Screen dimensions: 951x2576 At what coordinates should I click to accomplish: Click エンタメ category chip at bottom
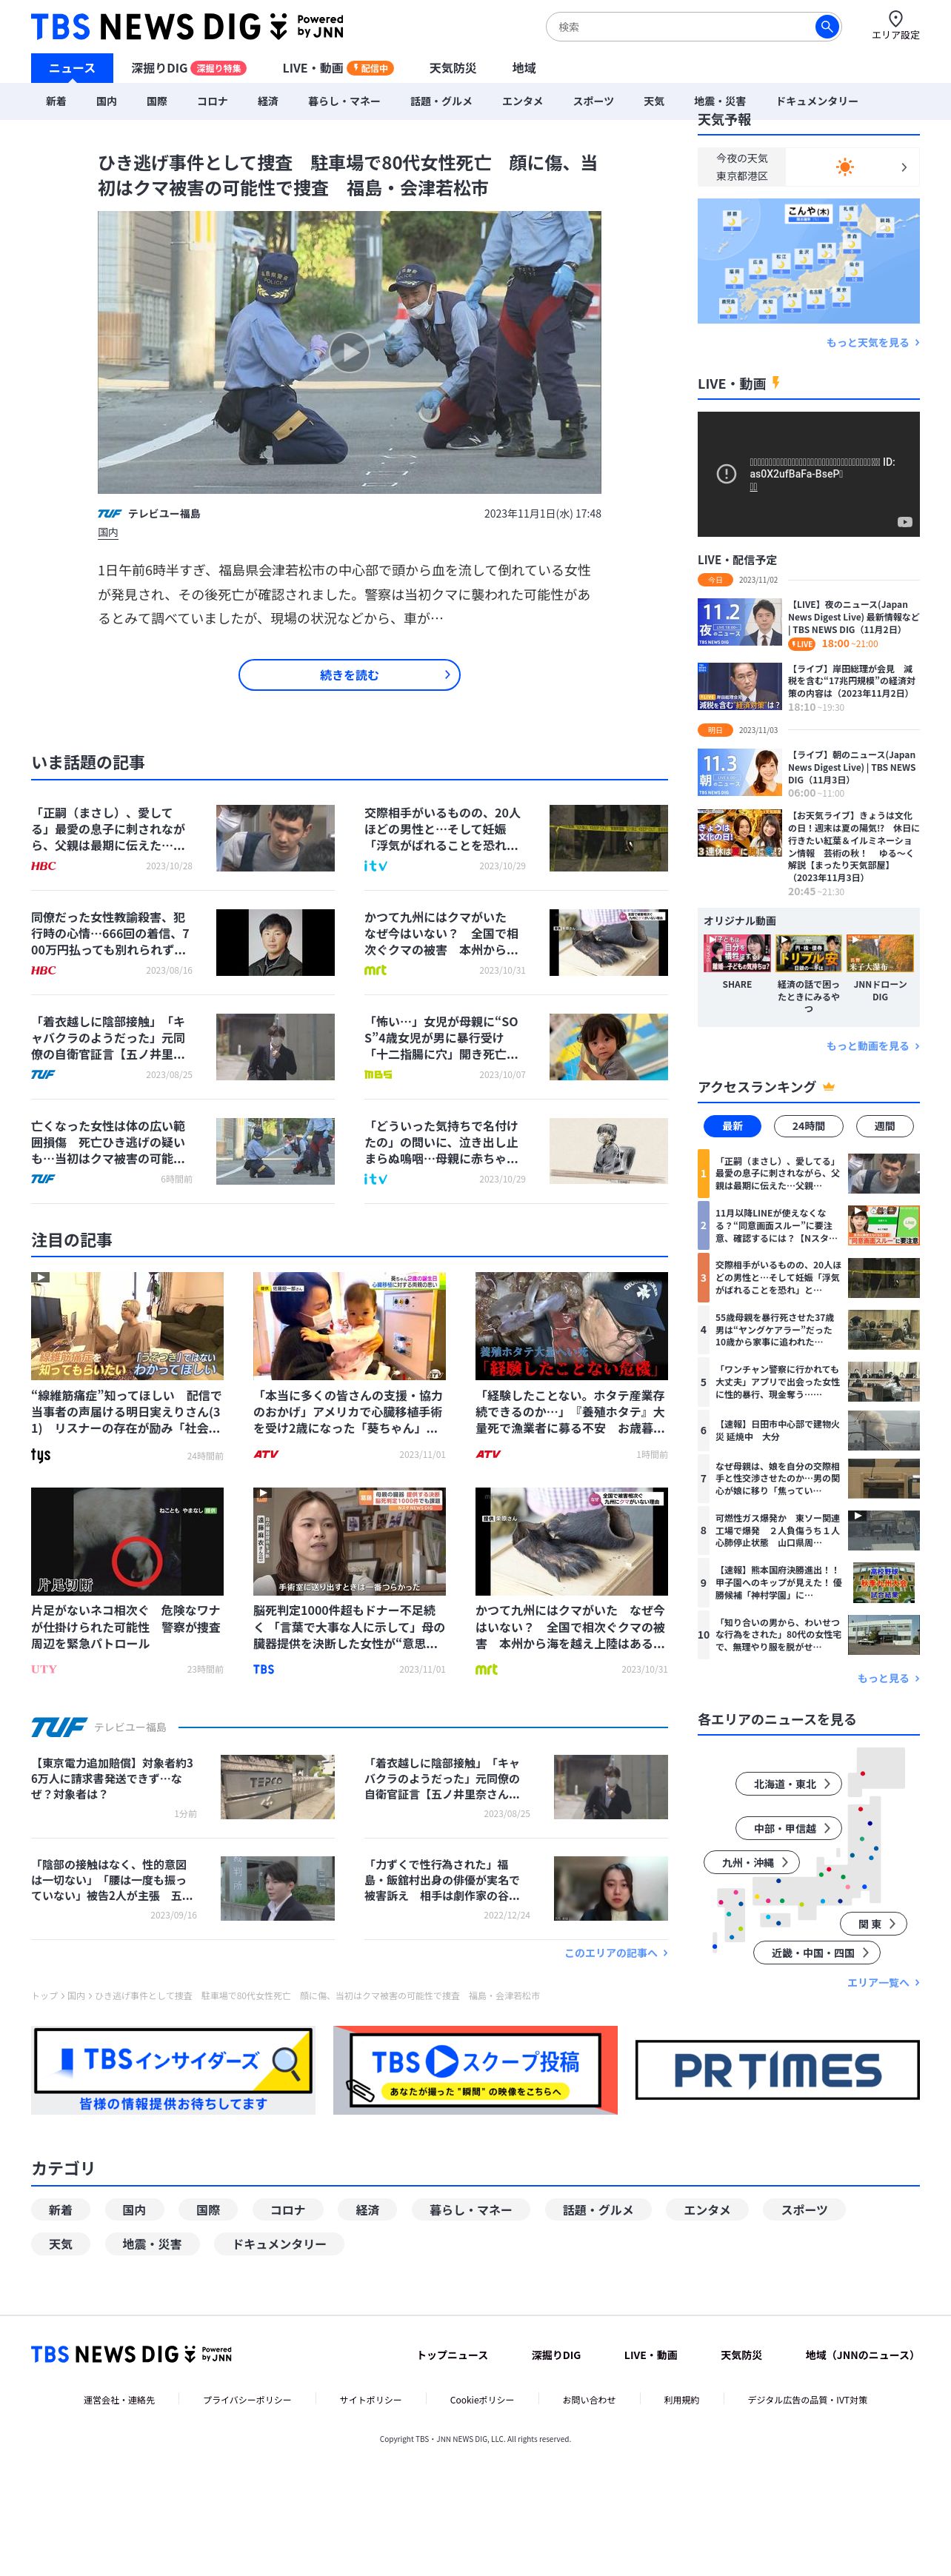click(x=707, y=2210)
